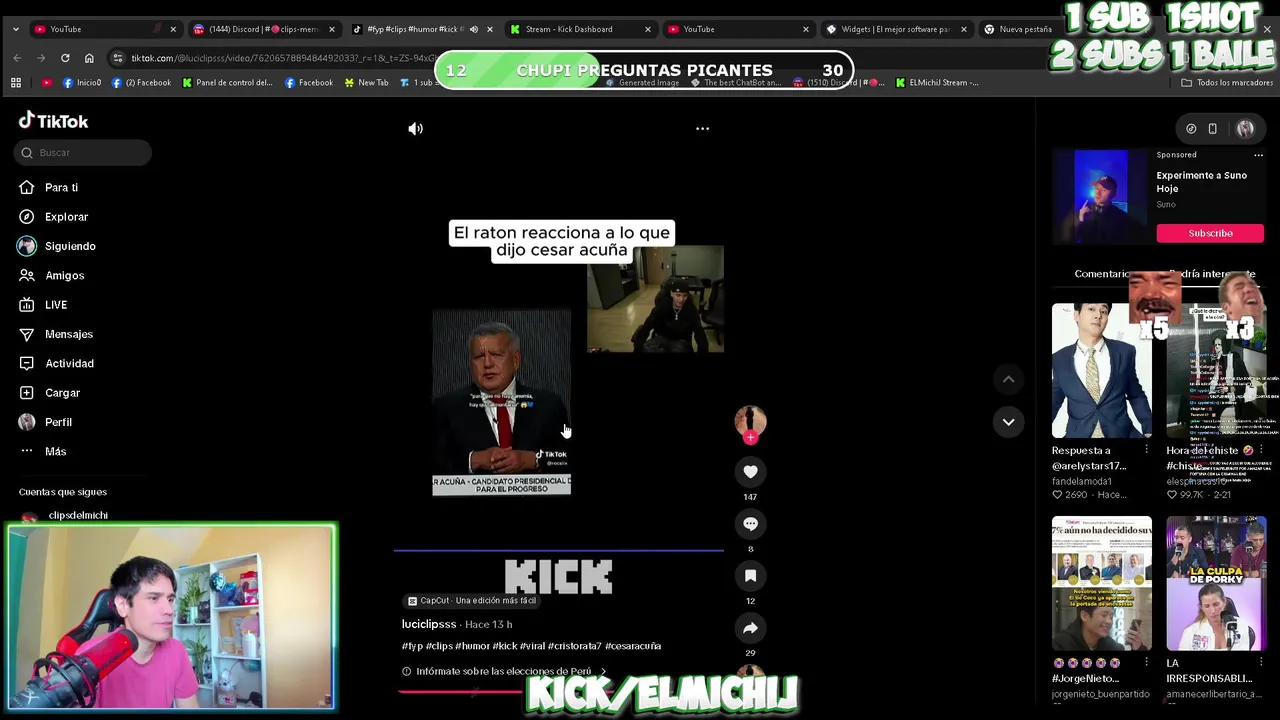Open Mensajes in the sidebar
The image size is (1280, 720).
click(x=68, y=334)
